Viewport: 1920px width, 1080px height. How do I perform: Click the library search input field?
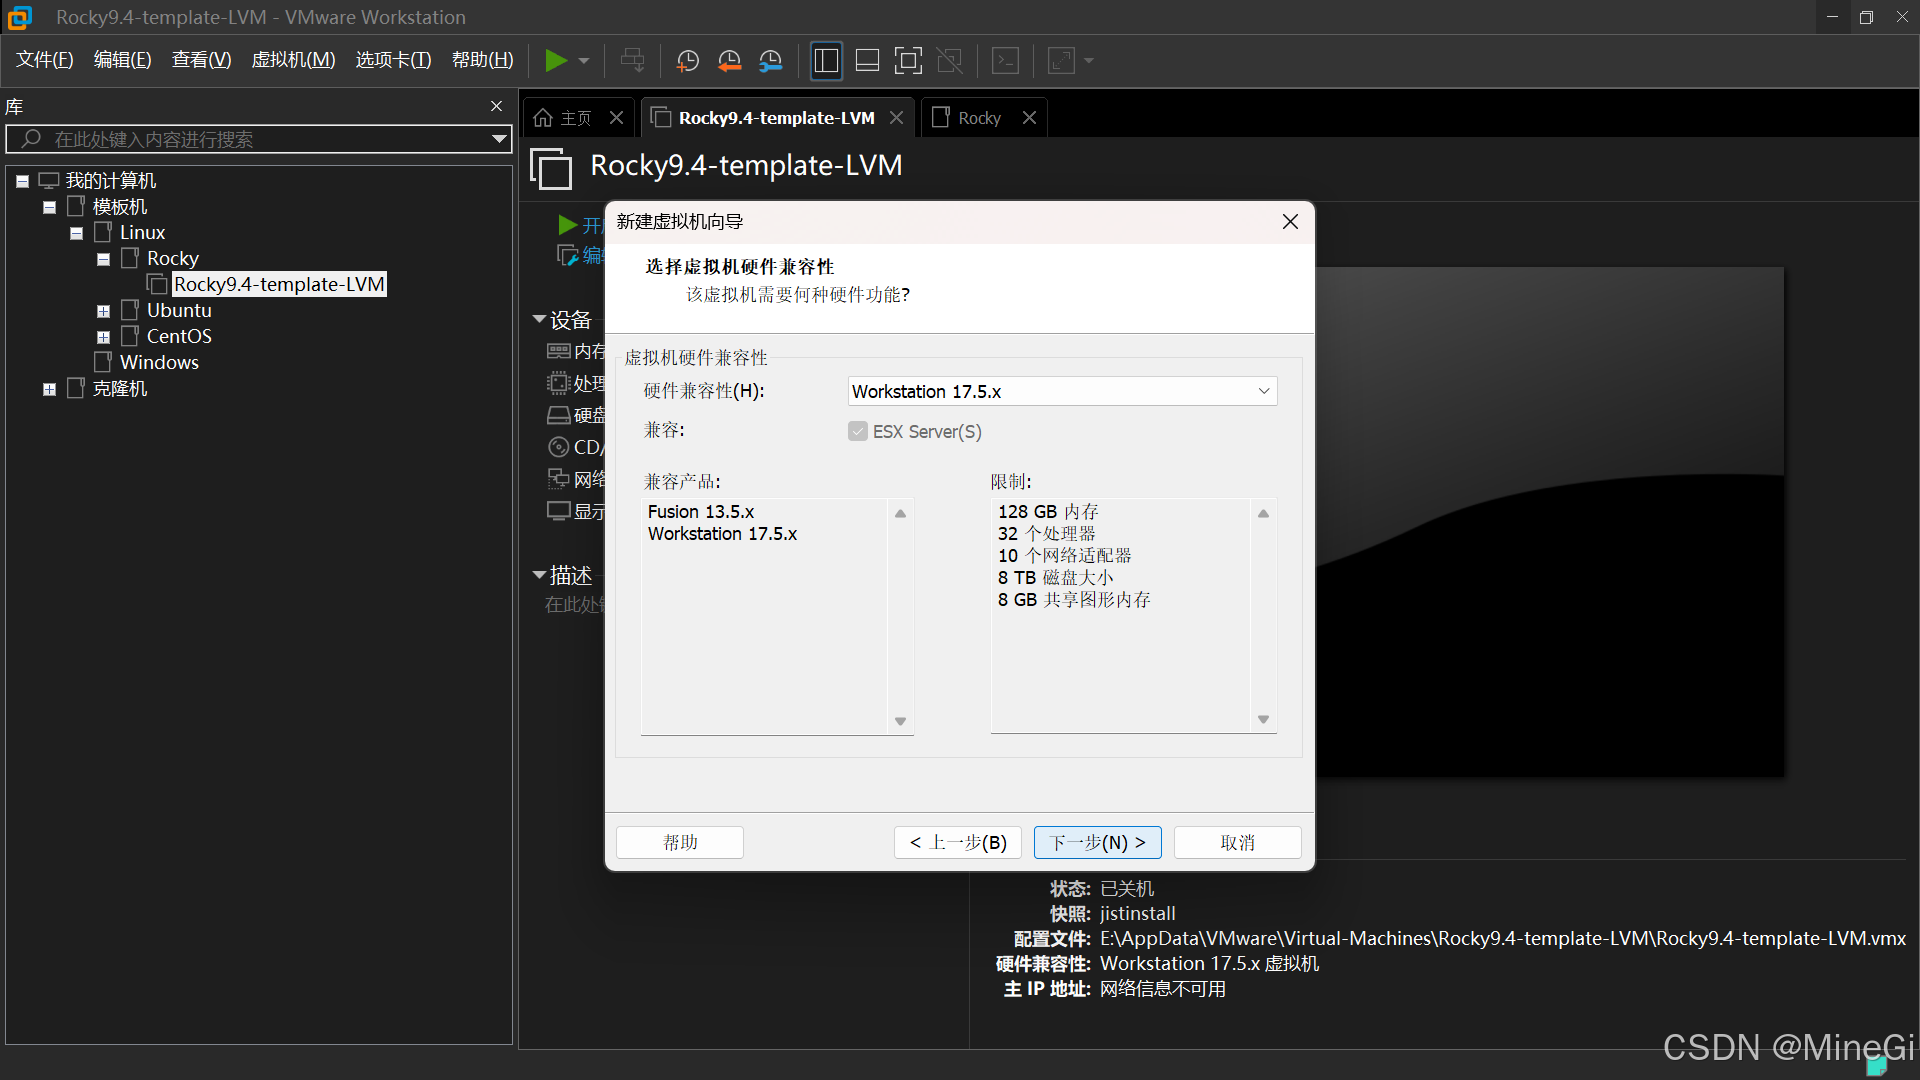coord(255,139)
